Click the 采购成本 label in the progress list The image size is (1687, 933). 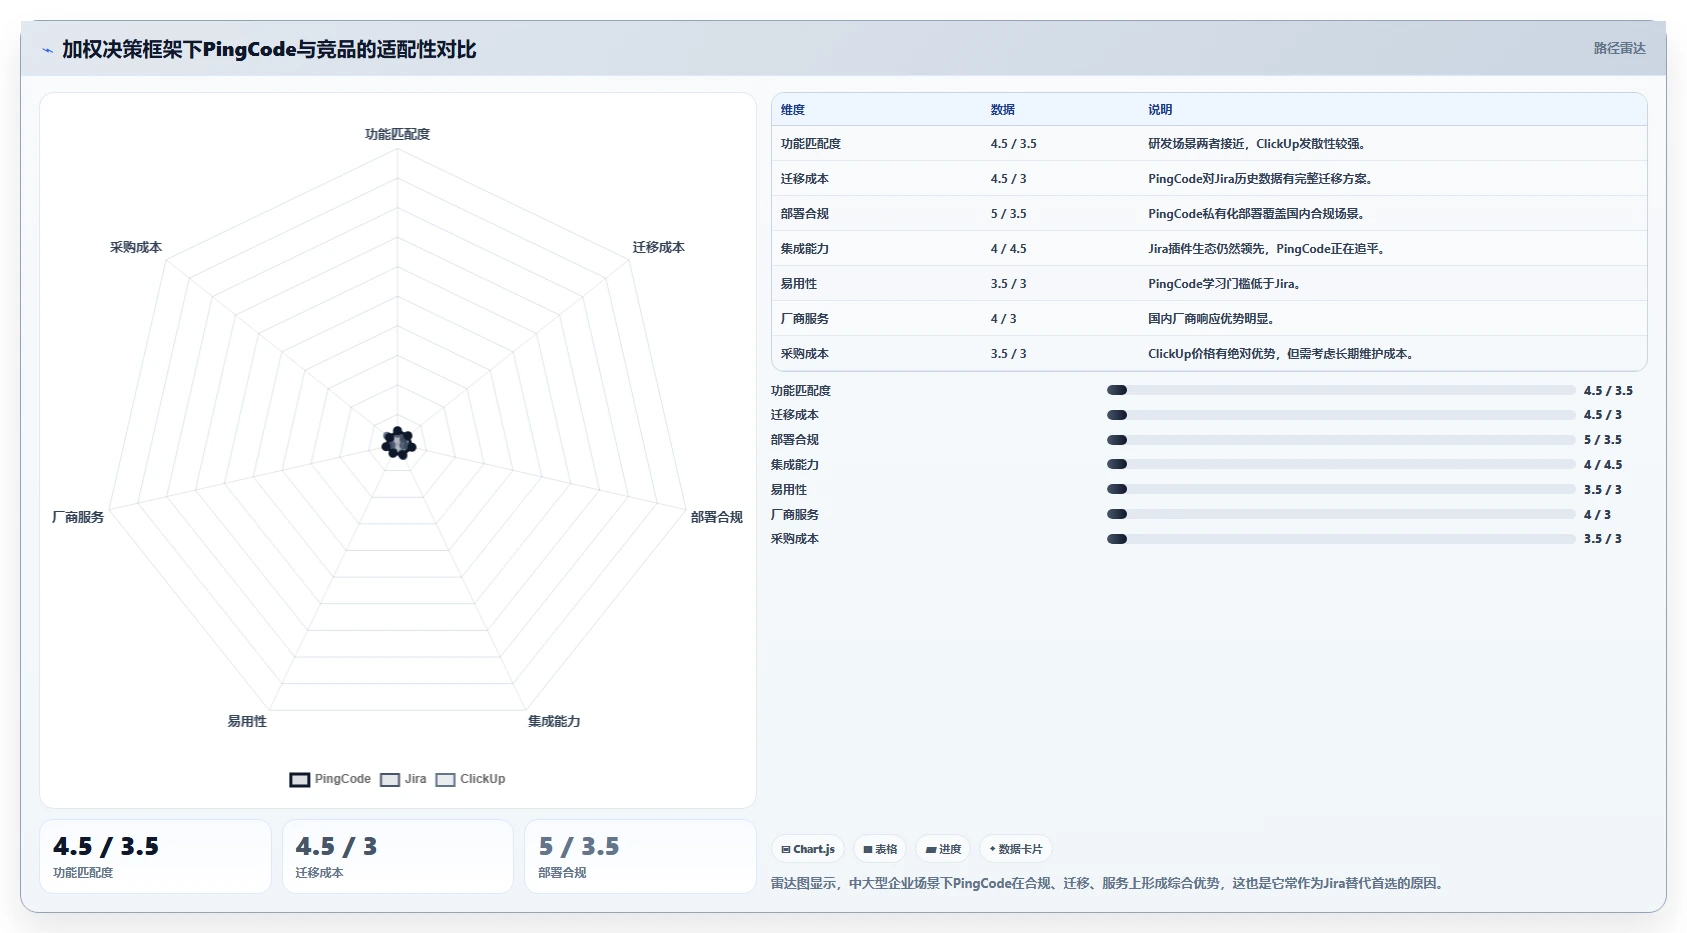(x=795, y=539)
